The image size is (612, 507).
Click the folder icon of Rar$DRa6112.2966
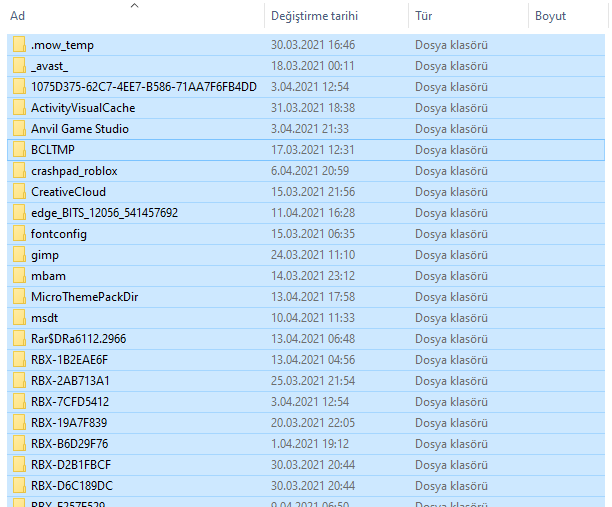[x=19, y=339]
